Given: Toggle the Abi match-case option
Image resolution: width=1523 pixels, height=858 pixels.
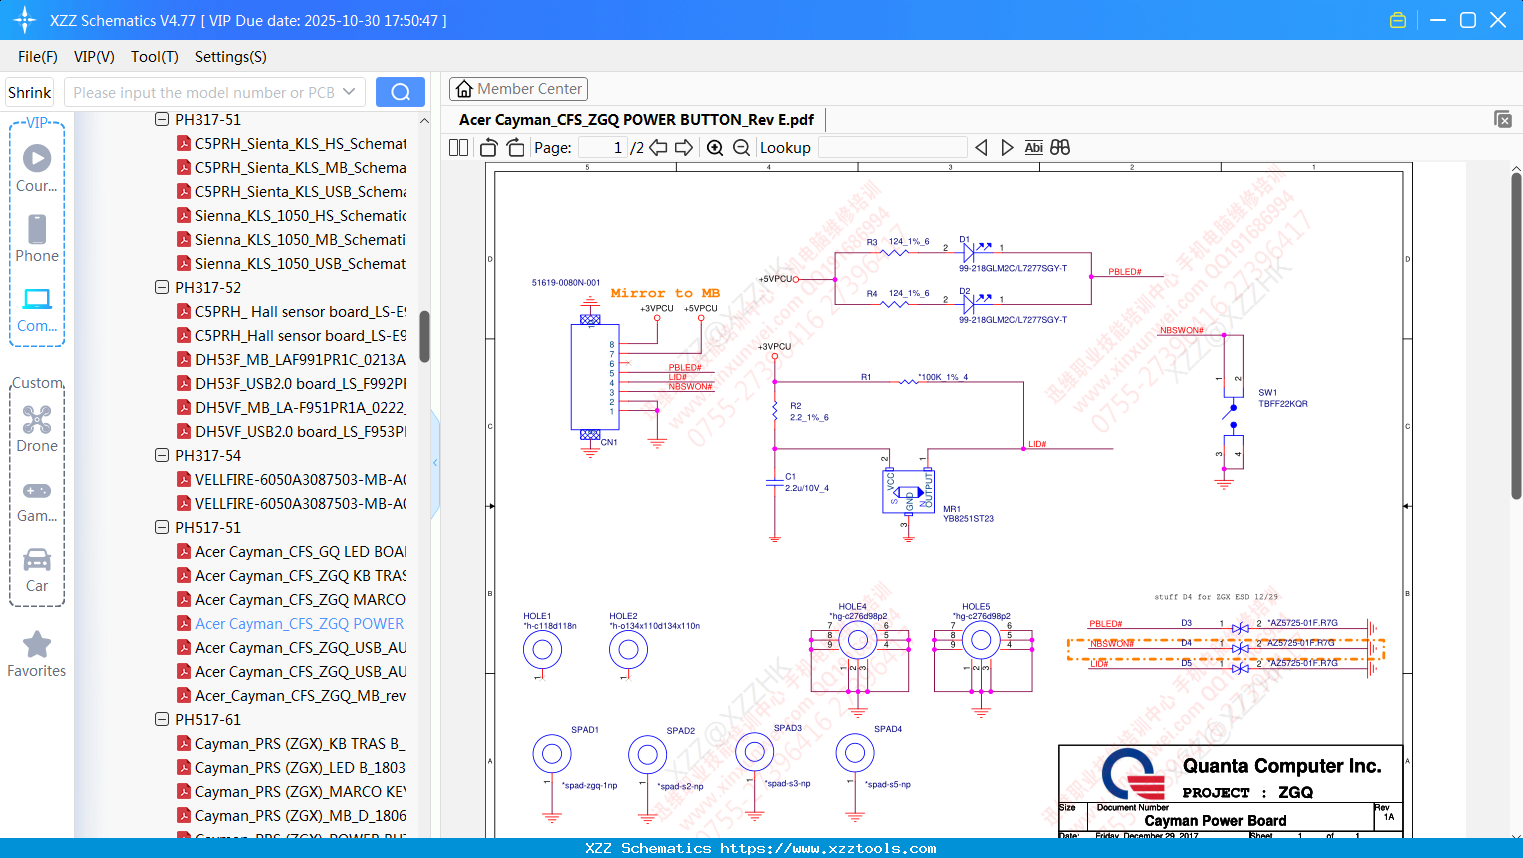Looking at the screenshot, I should 1033,148.
